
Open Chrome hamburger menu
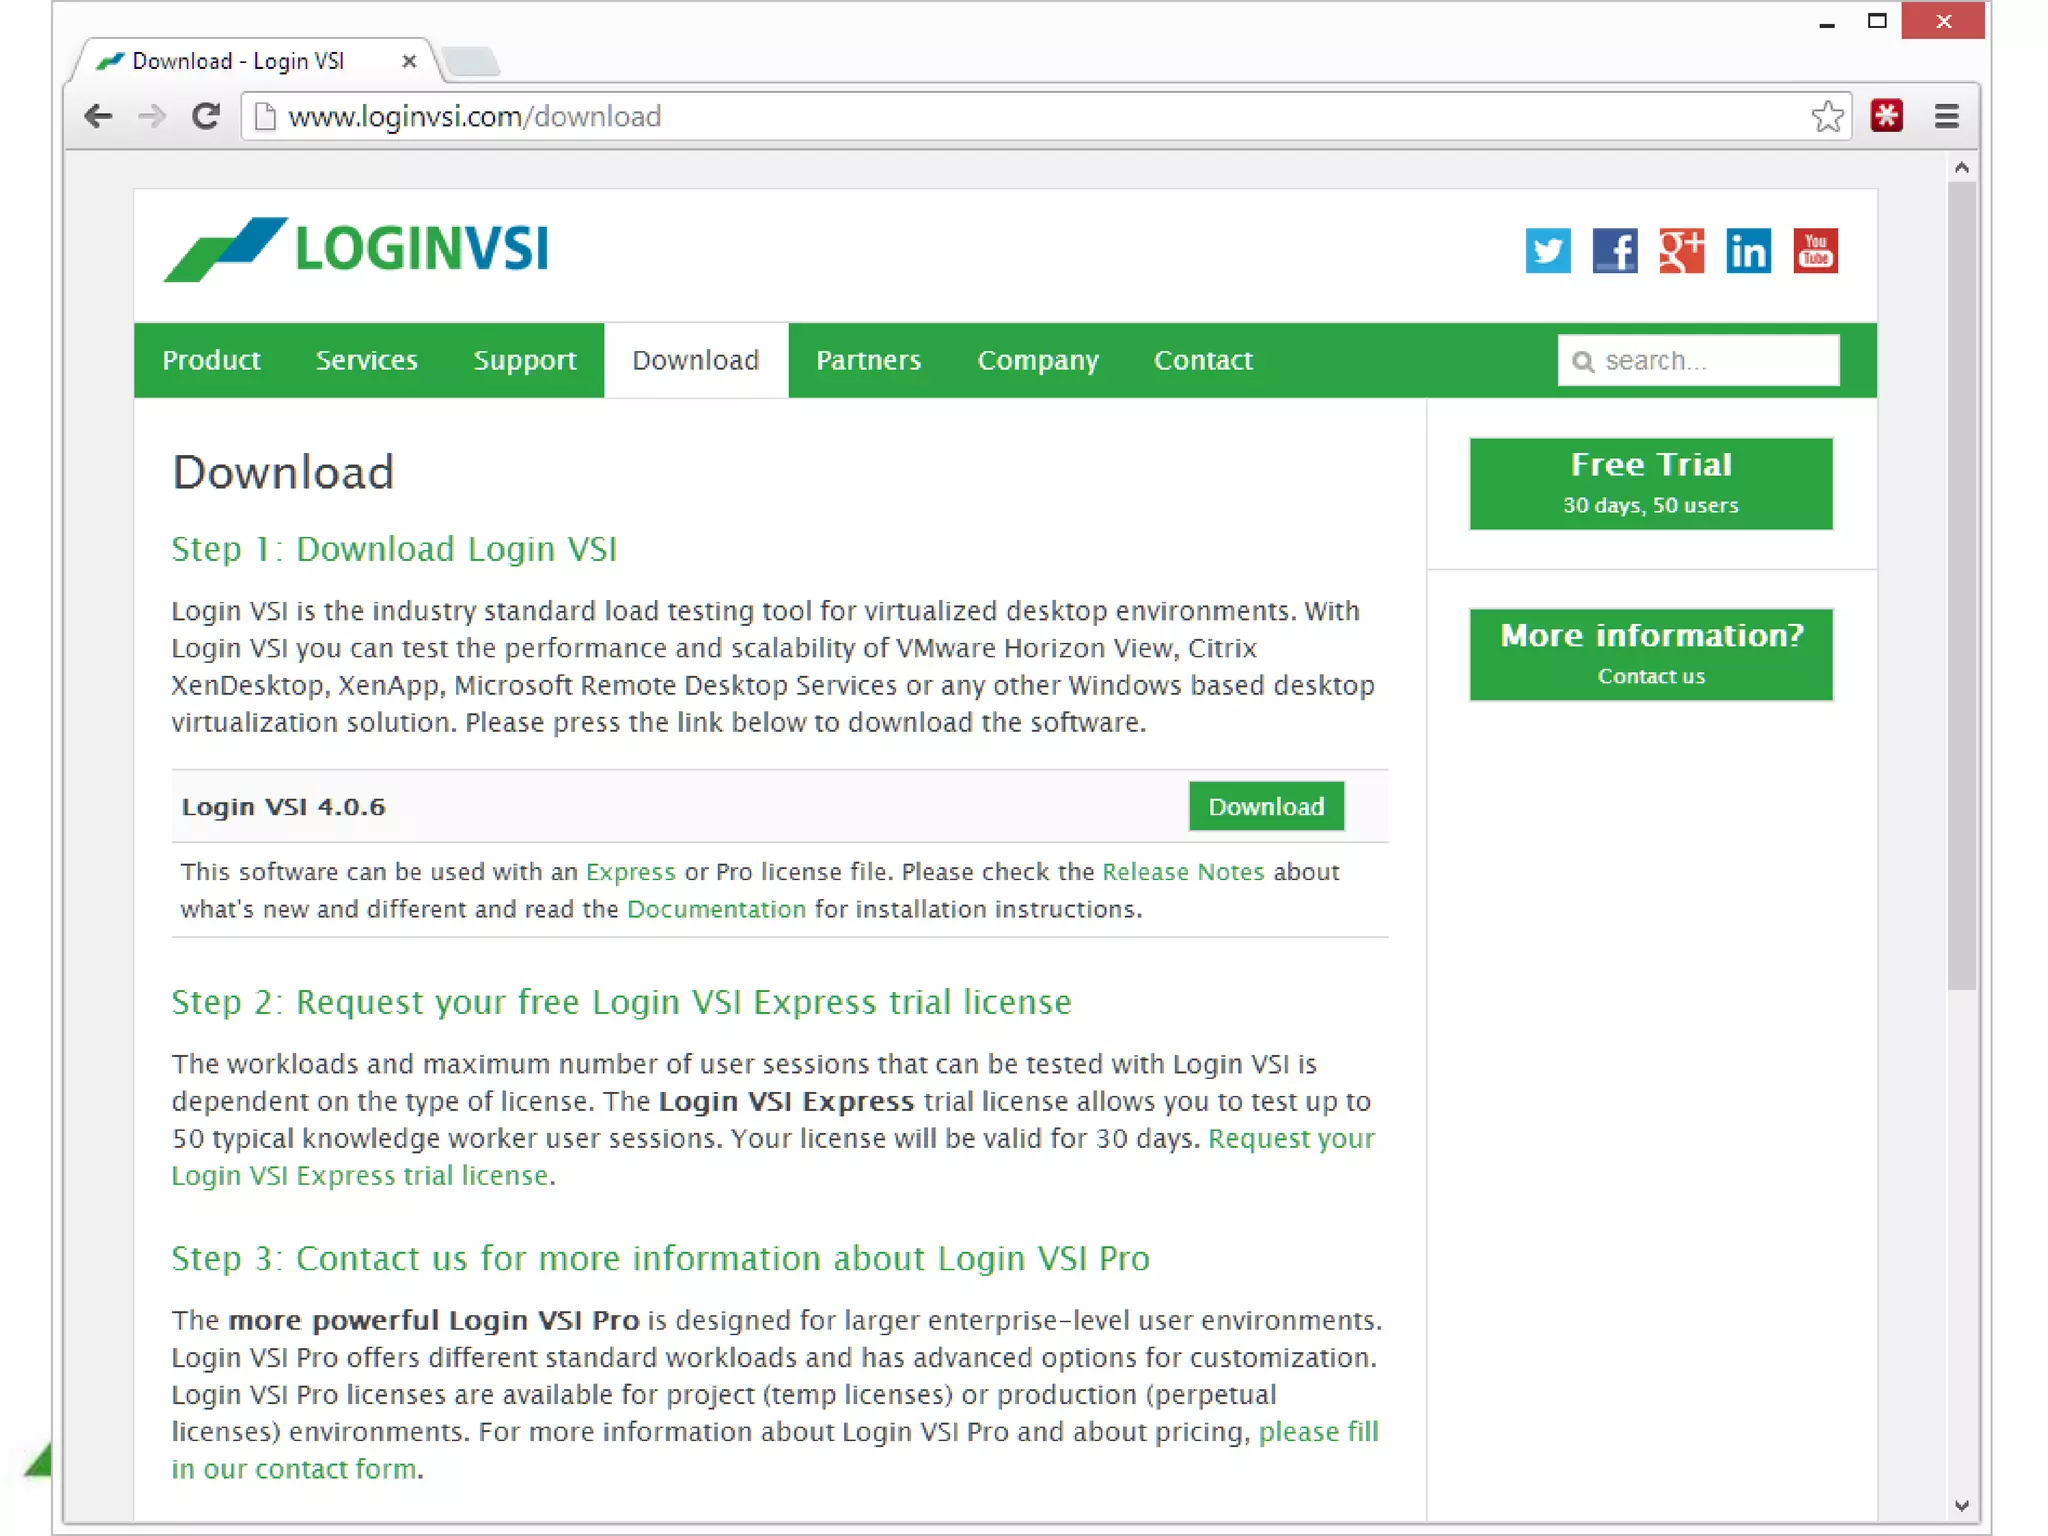click(x=1946, y=117)
